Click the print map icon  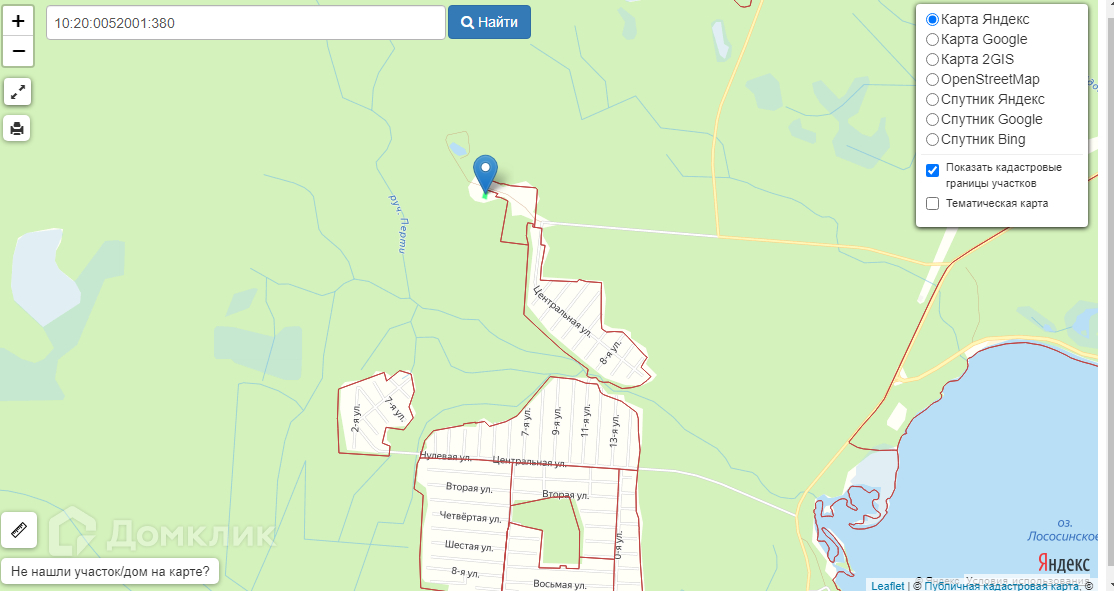pos(18,129)
